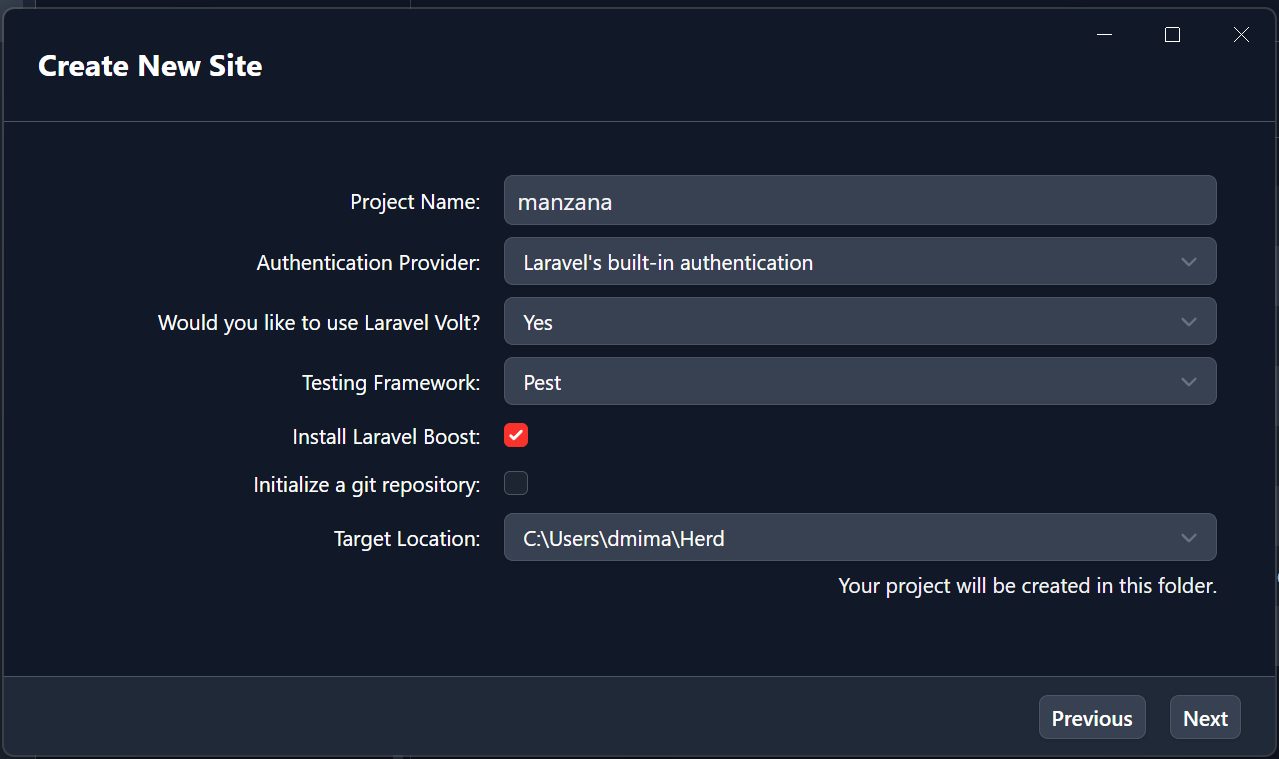Maximize the Create New Site window
The image size is (1279, 759).
pos(1173,35)
